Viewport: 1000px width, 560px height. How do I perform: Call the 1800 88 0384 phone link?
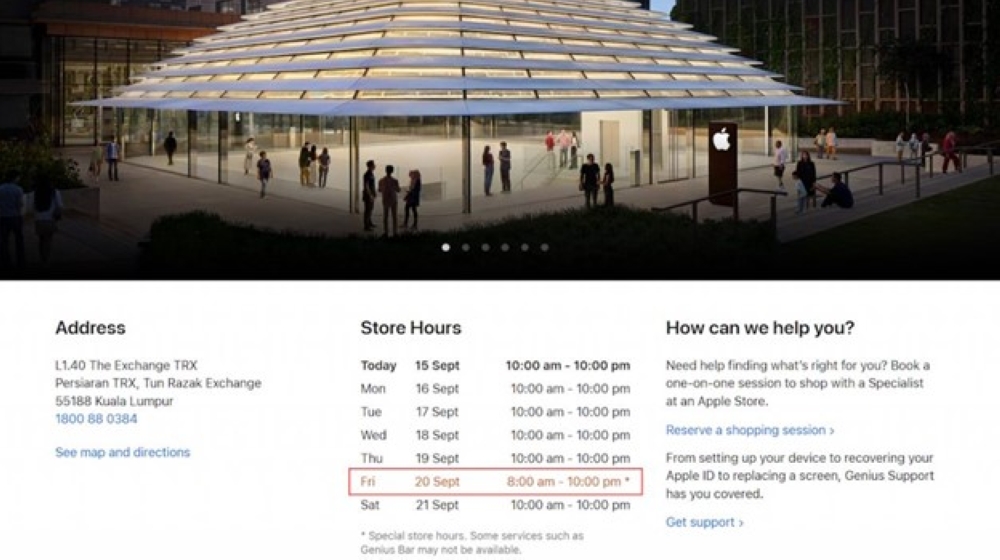pyautogui.click(x=96, y=419)
